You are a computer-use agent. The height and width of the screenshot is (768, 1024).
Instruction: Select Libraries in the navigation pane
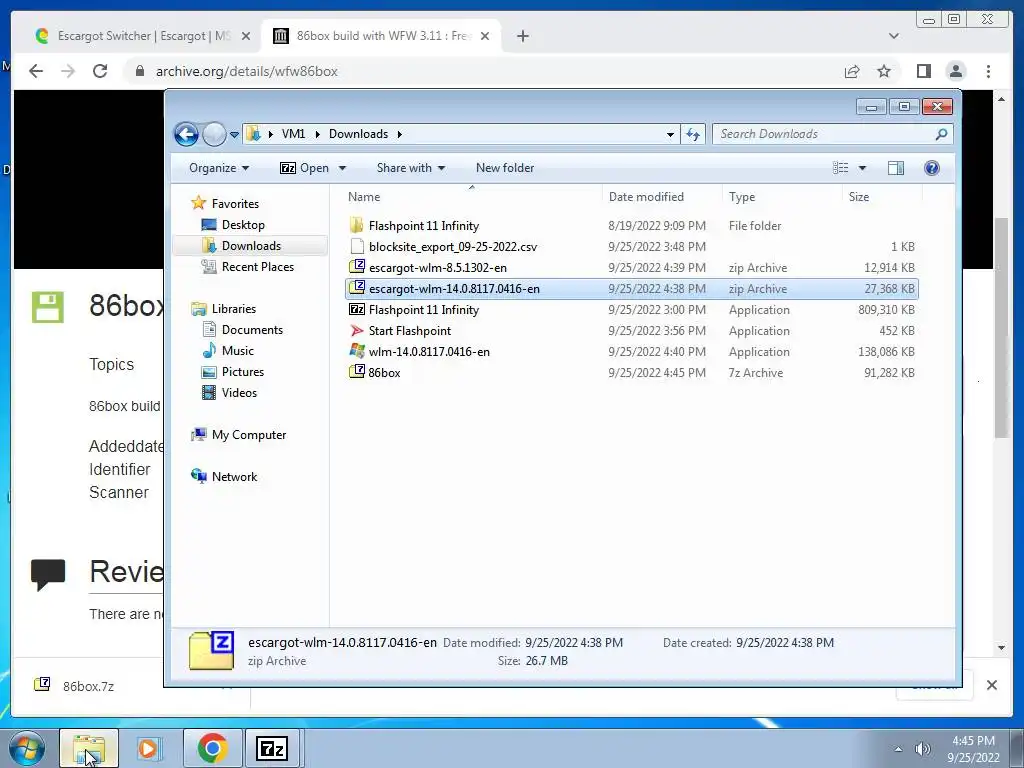tap(223, 309)
